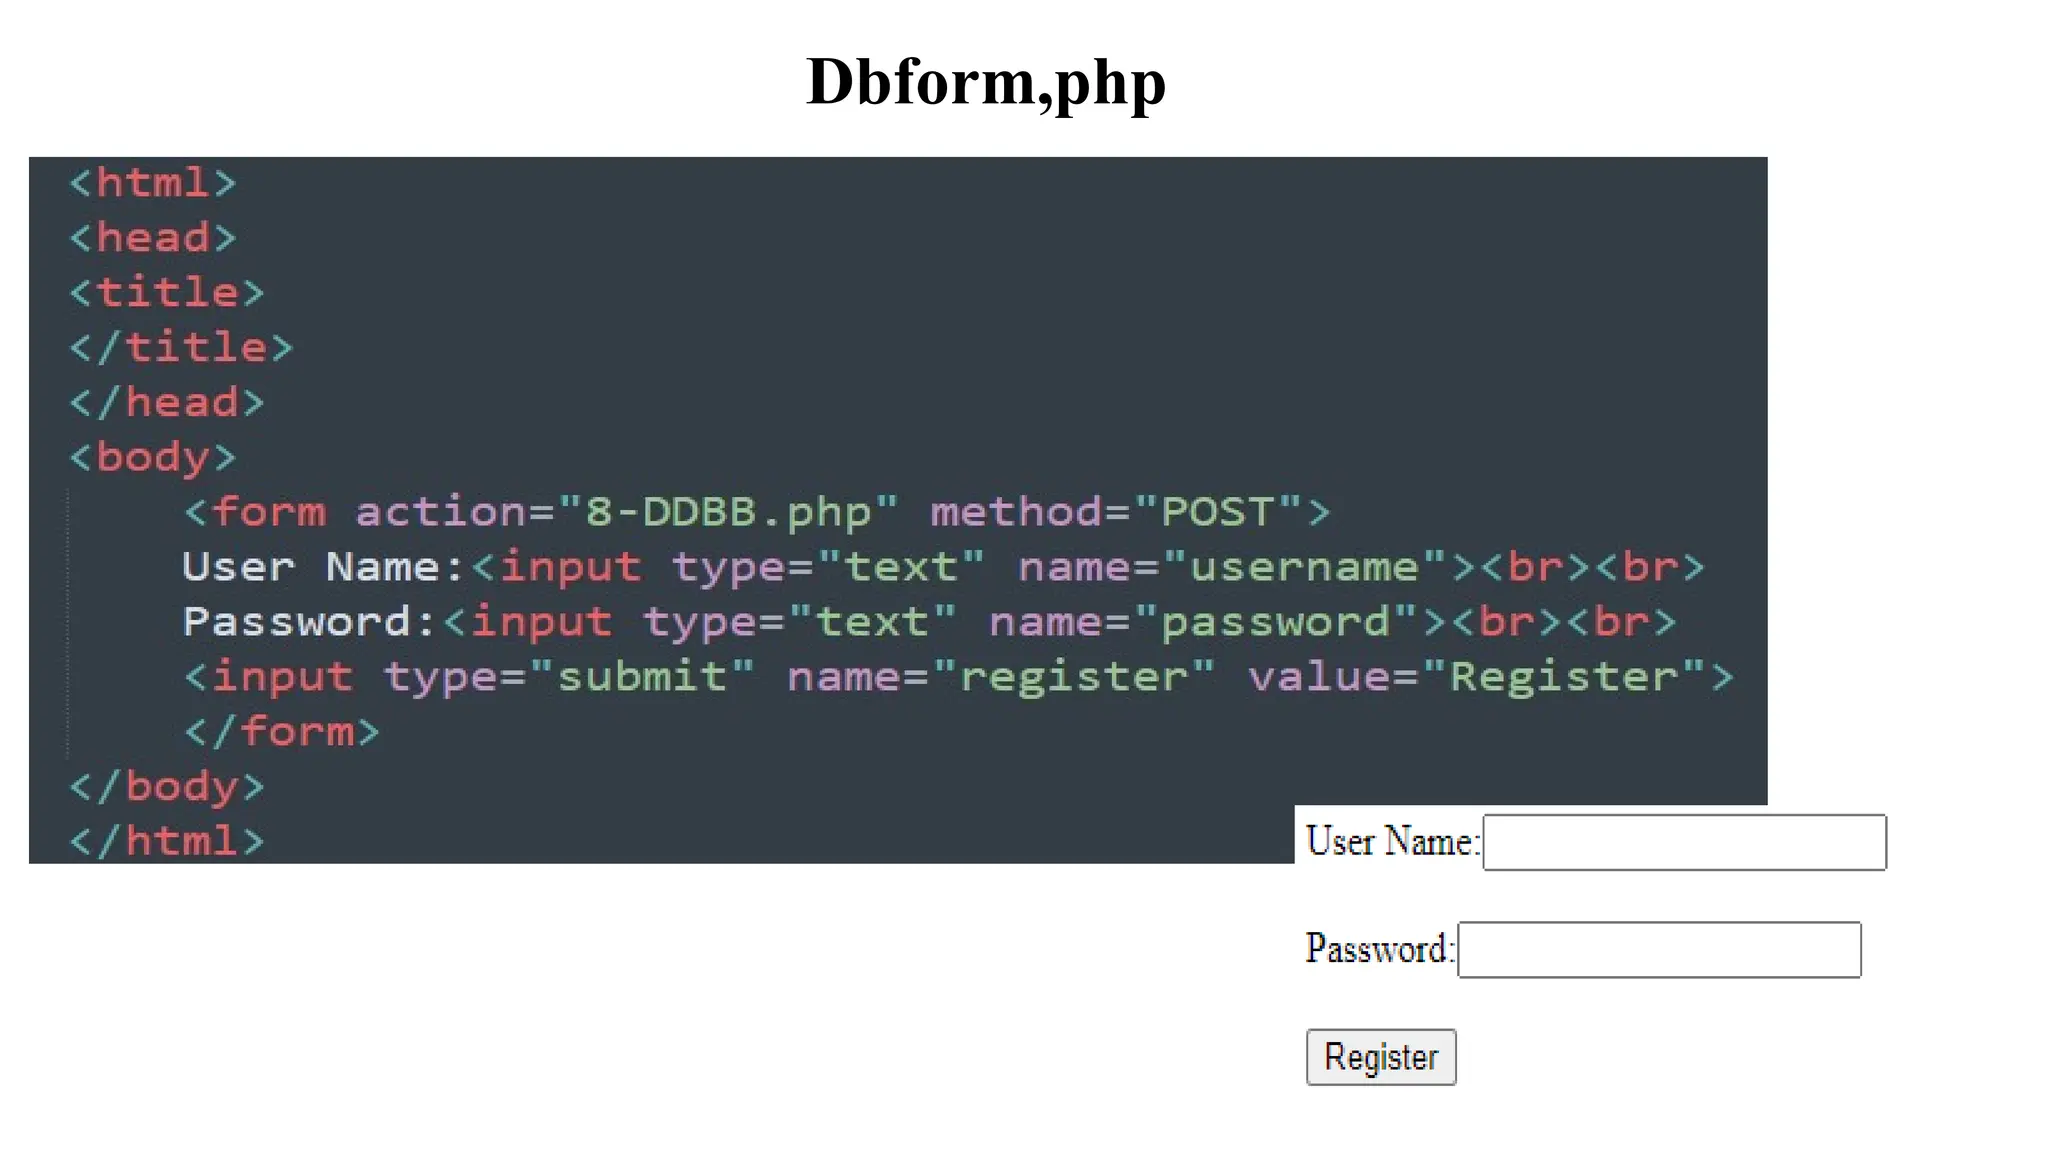This screenshot has width=2048, height=1152.
Task: Click the name="password" attribute in the code
Action: (x=1203, y=622)
